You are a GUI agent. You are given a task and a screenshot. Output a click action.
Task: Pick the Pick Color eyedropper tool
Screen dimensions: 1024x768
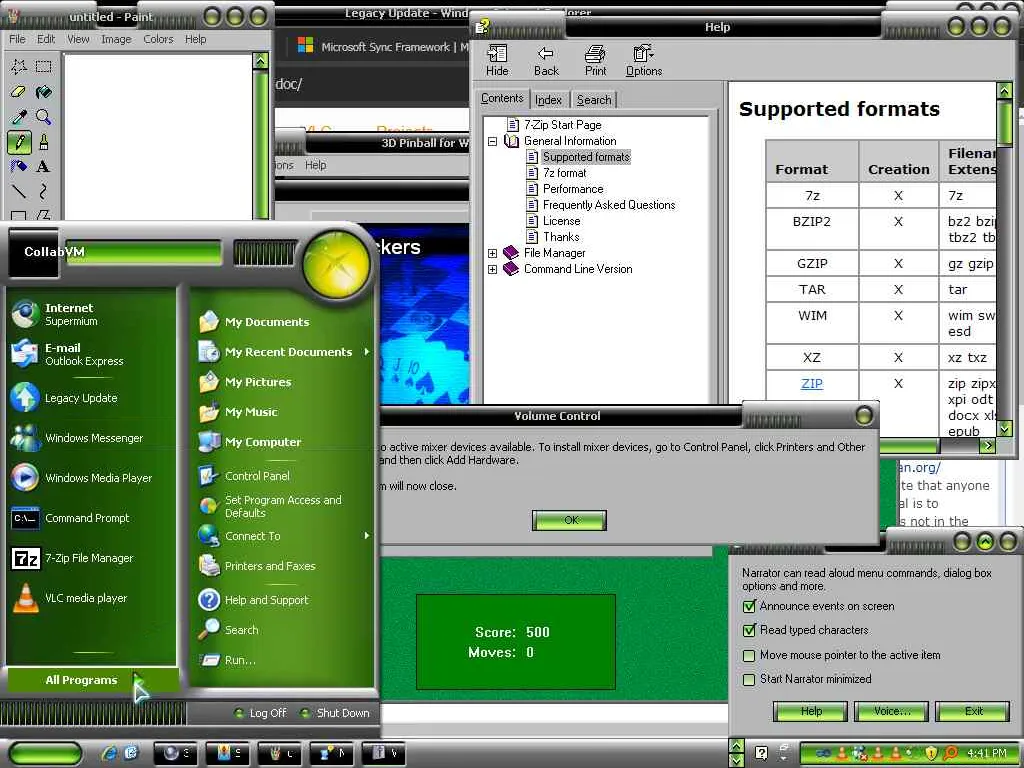18,117
